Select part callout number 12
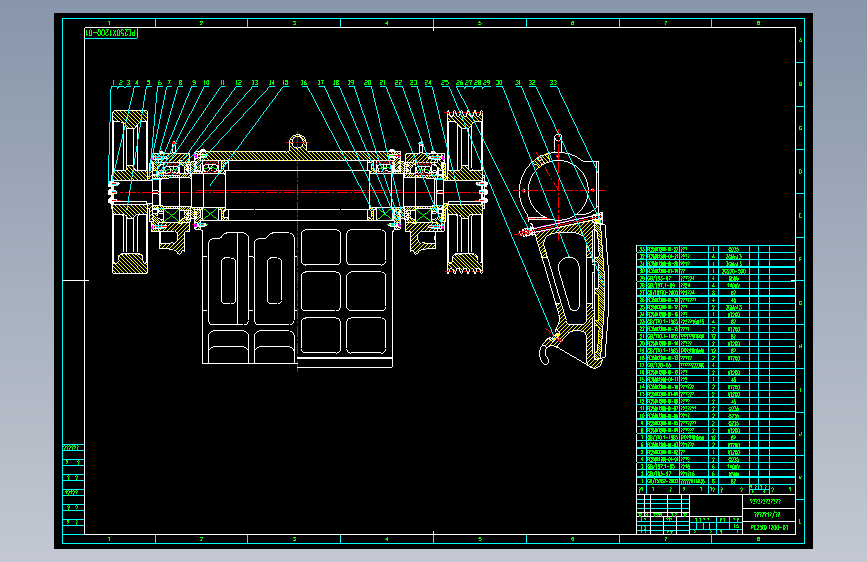This screenshot has width=867, height=562. 238,83
